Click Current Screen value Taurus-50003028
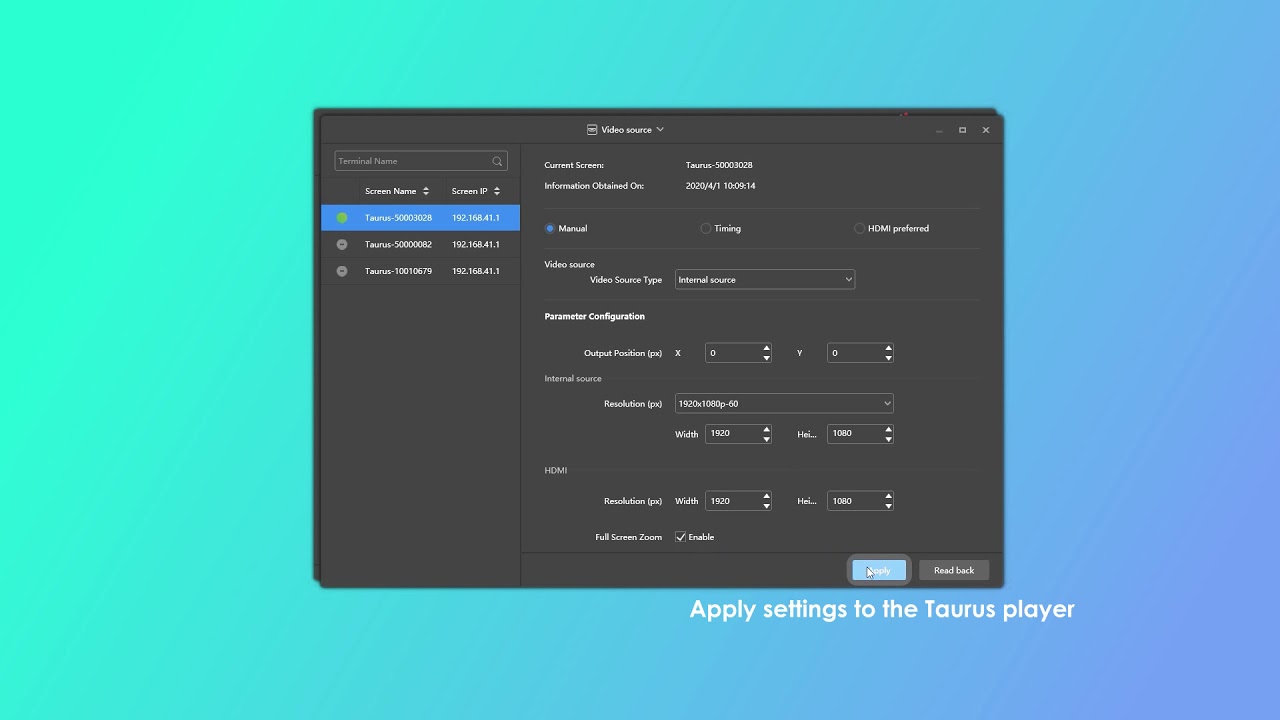Viewport: 1280px width, 720px height. pyautogui.click(x=719, y=165)
